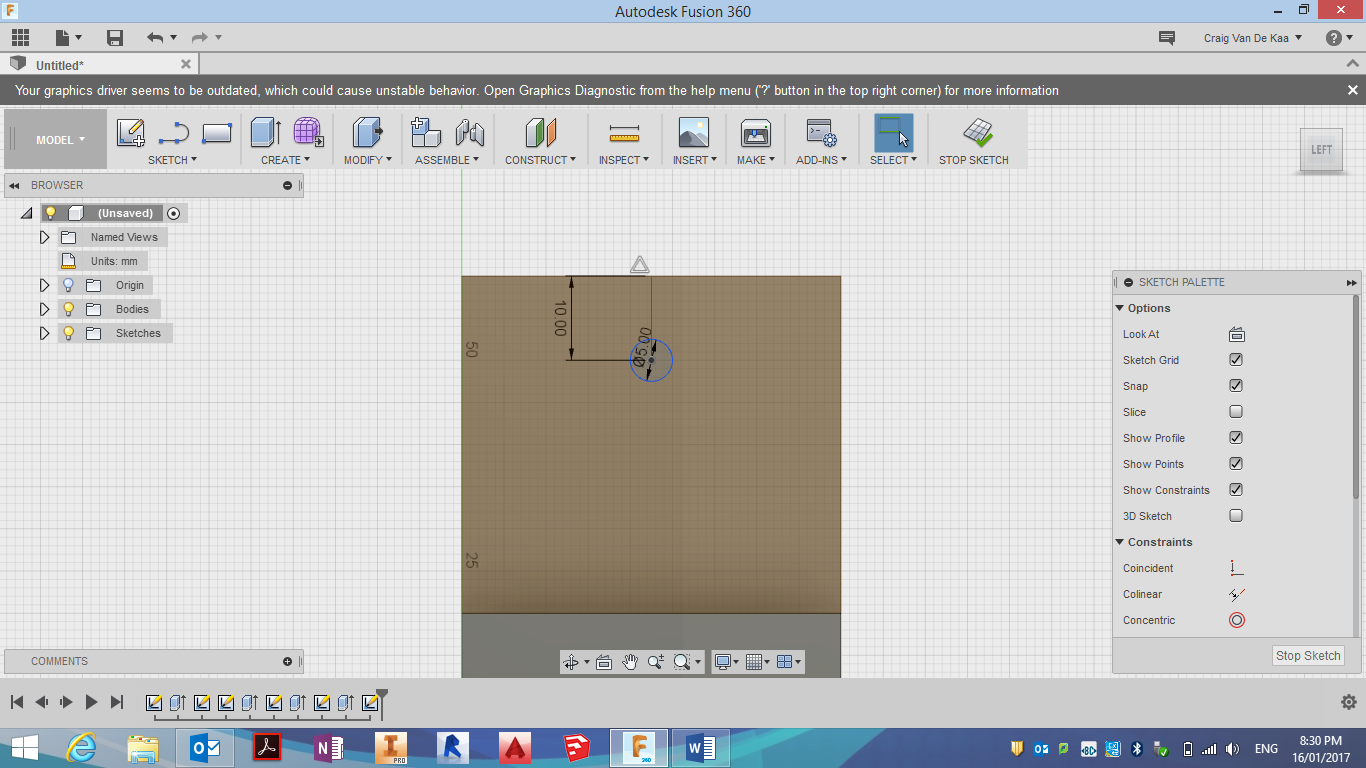Toggle the Show Points checkbox
Image resolution: width=1366 pixels, height=768 pixels.
pos(1236,464)
